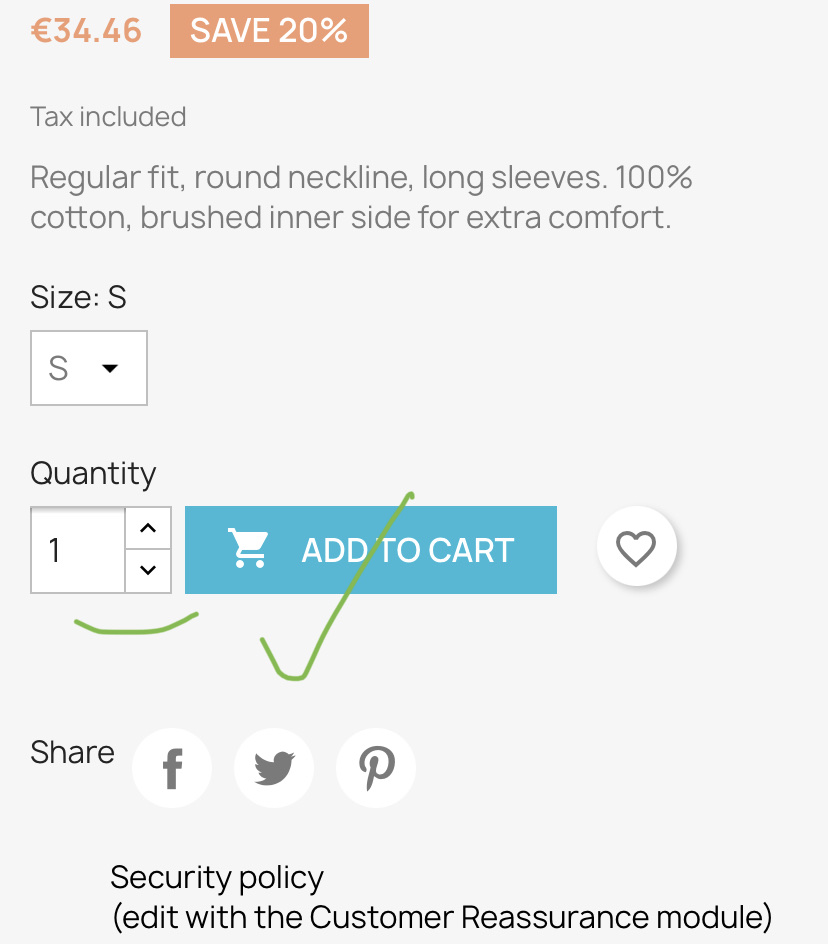This screenshot has width=828, height=944.
Task: Click the Facebook share circle
Action: tap(171, 767)
